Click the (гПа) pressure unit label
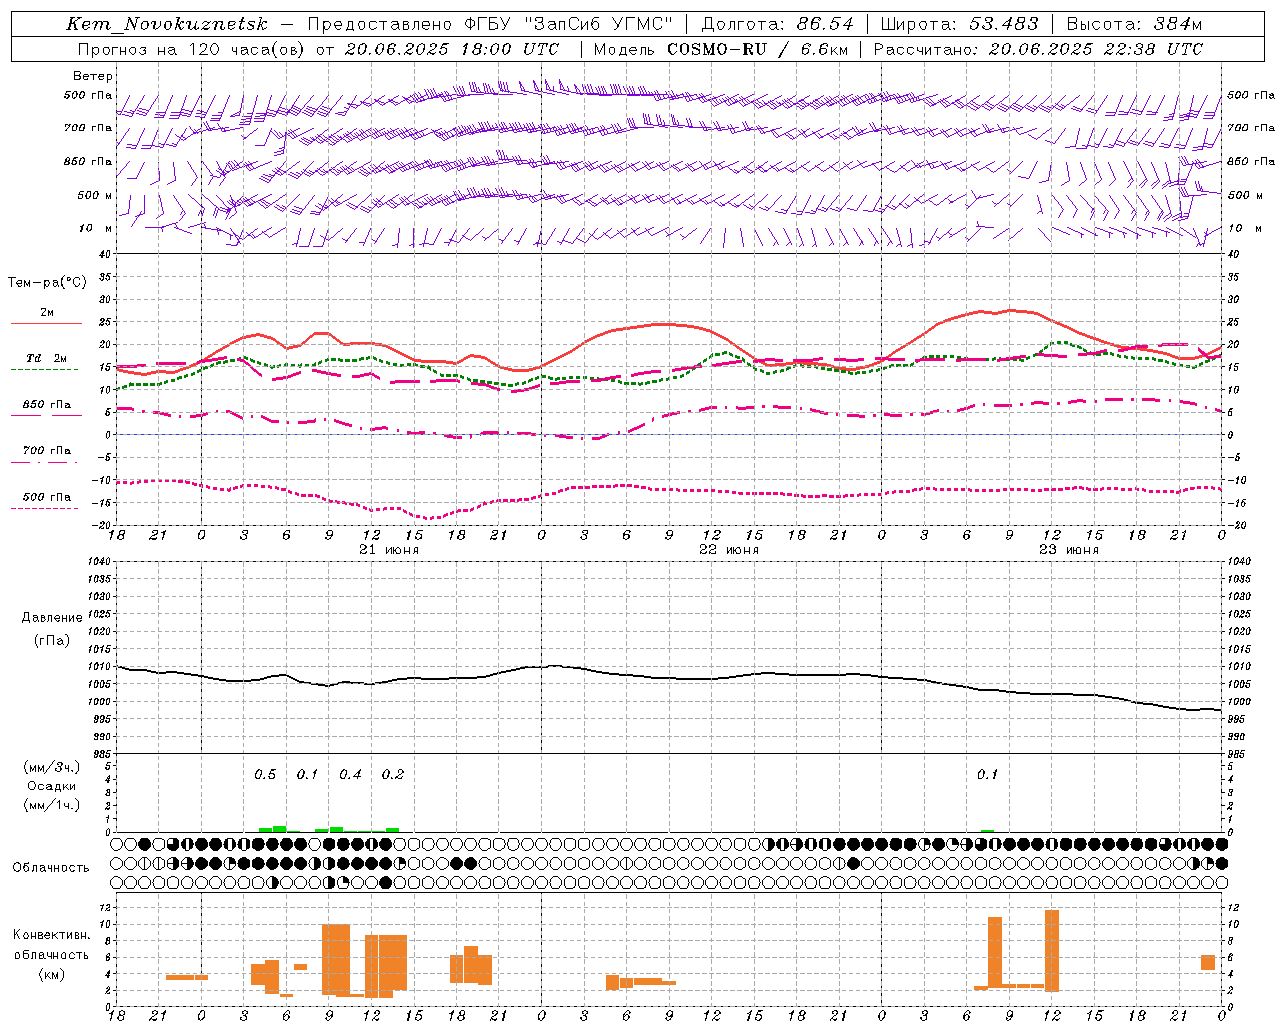Image resolution: width=1280 pixels, height=1024 pixels. pos(50,640)
